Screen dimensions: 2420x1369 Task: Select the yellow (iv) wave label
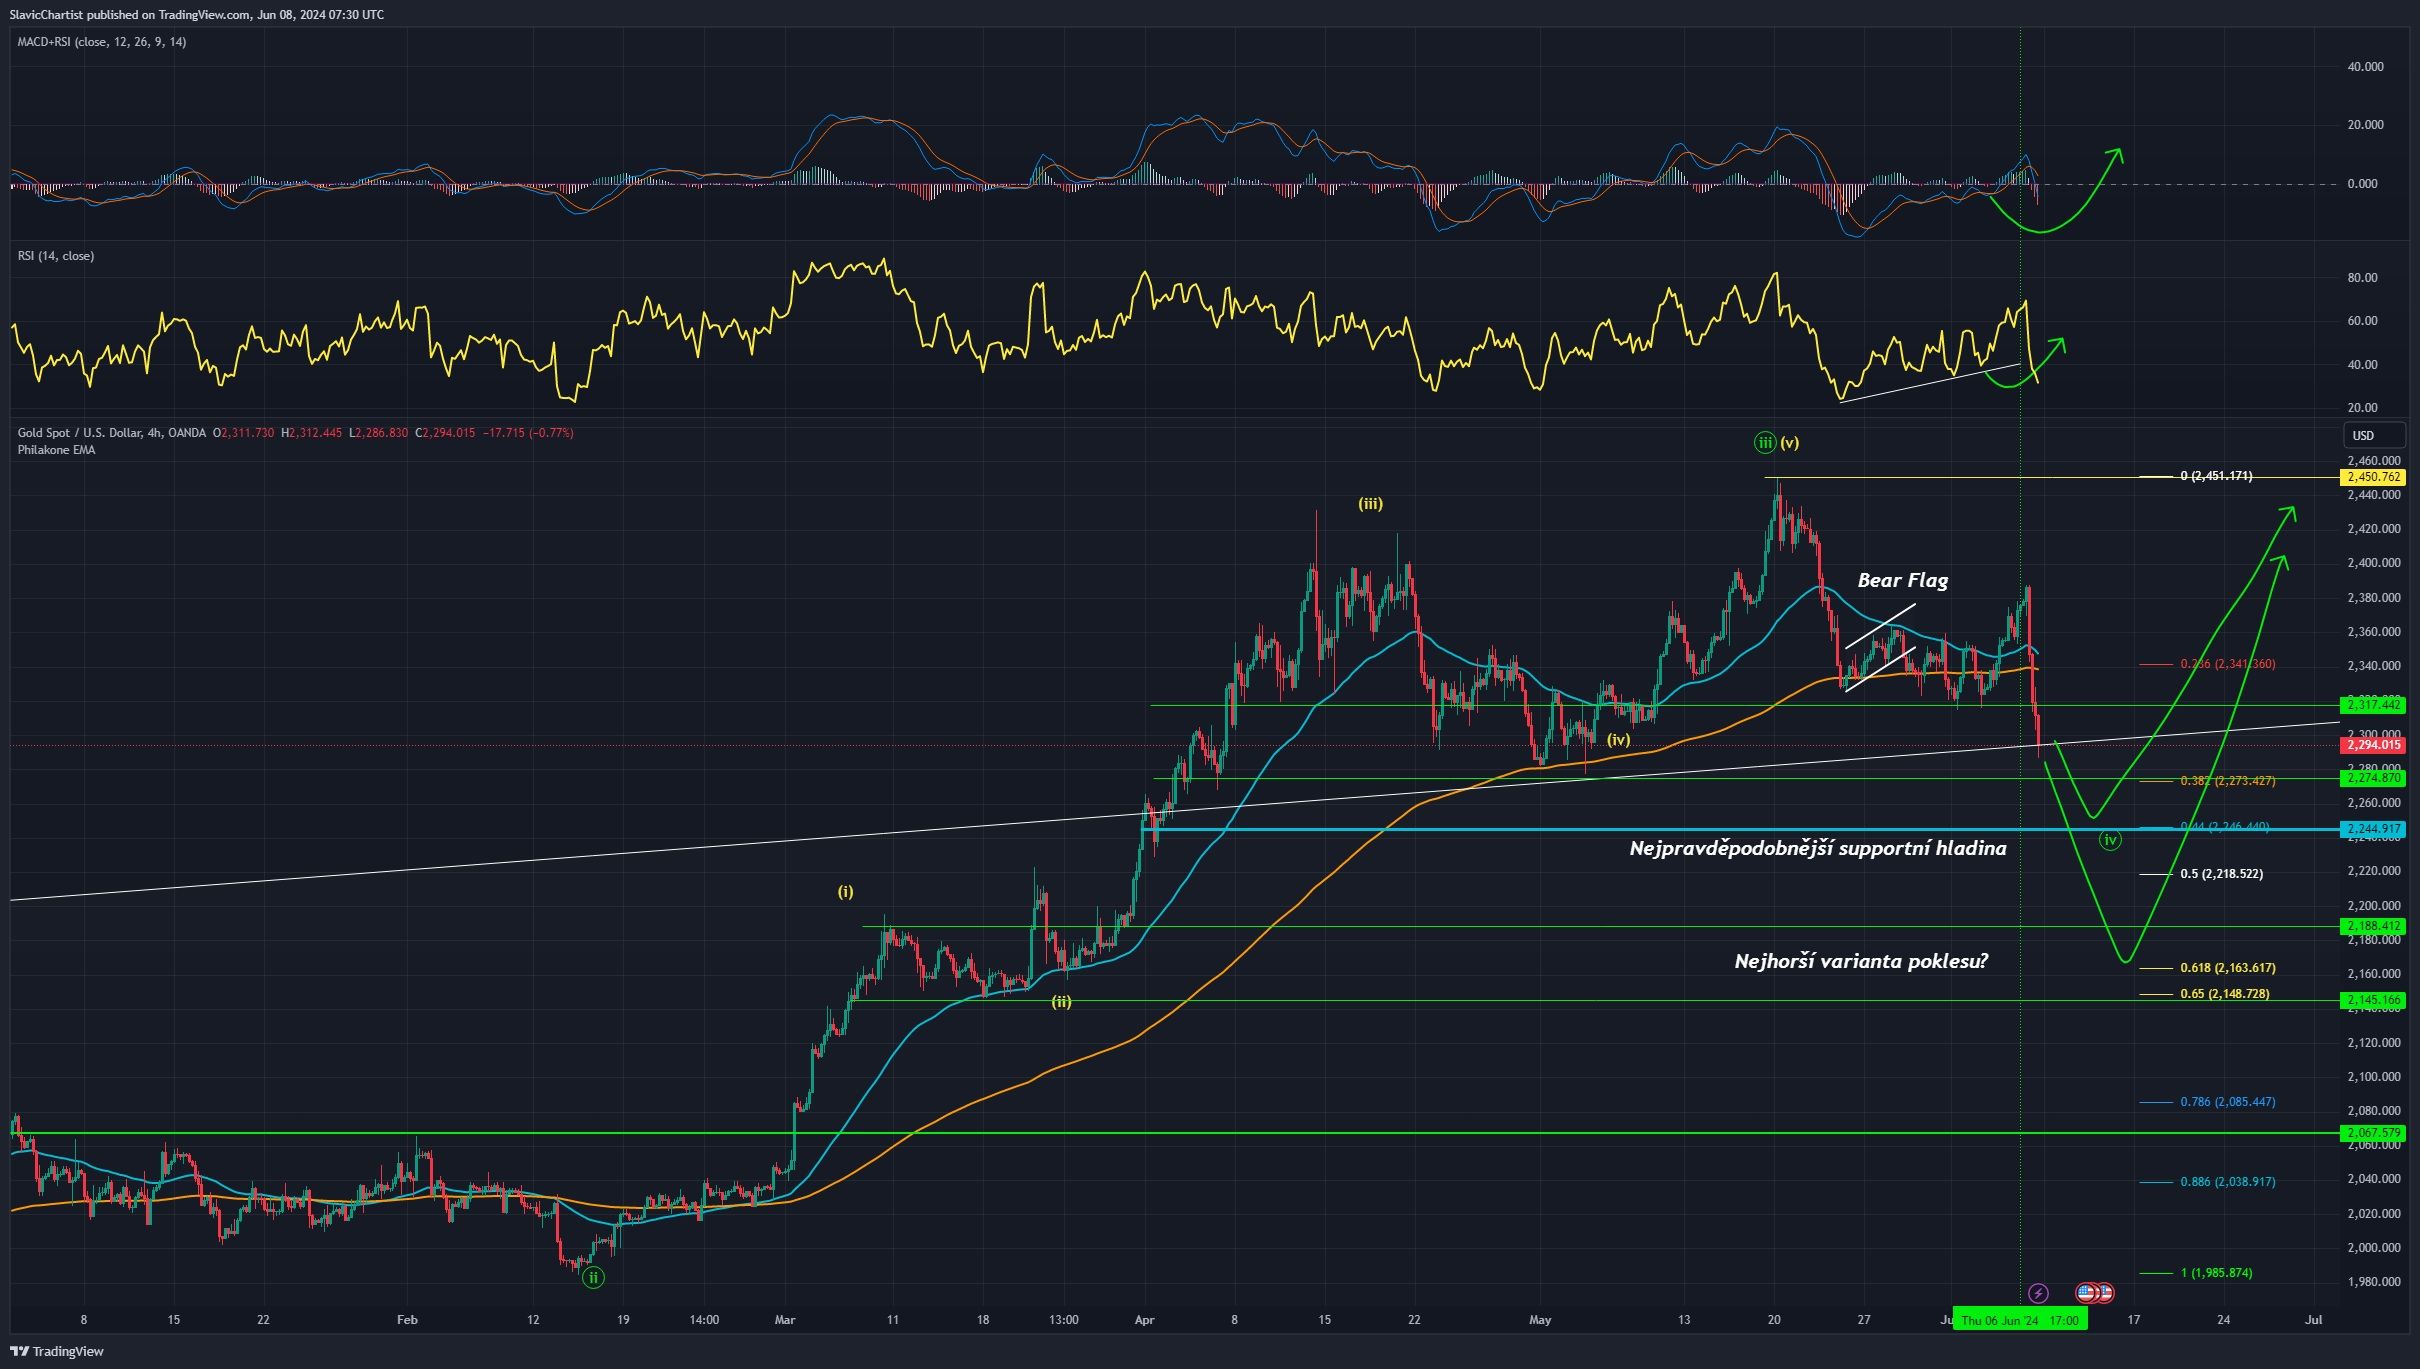(1618, 740)
